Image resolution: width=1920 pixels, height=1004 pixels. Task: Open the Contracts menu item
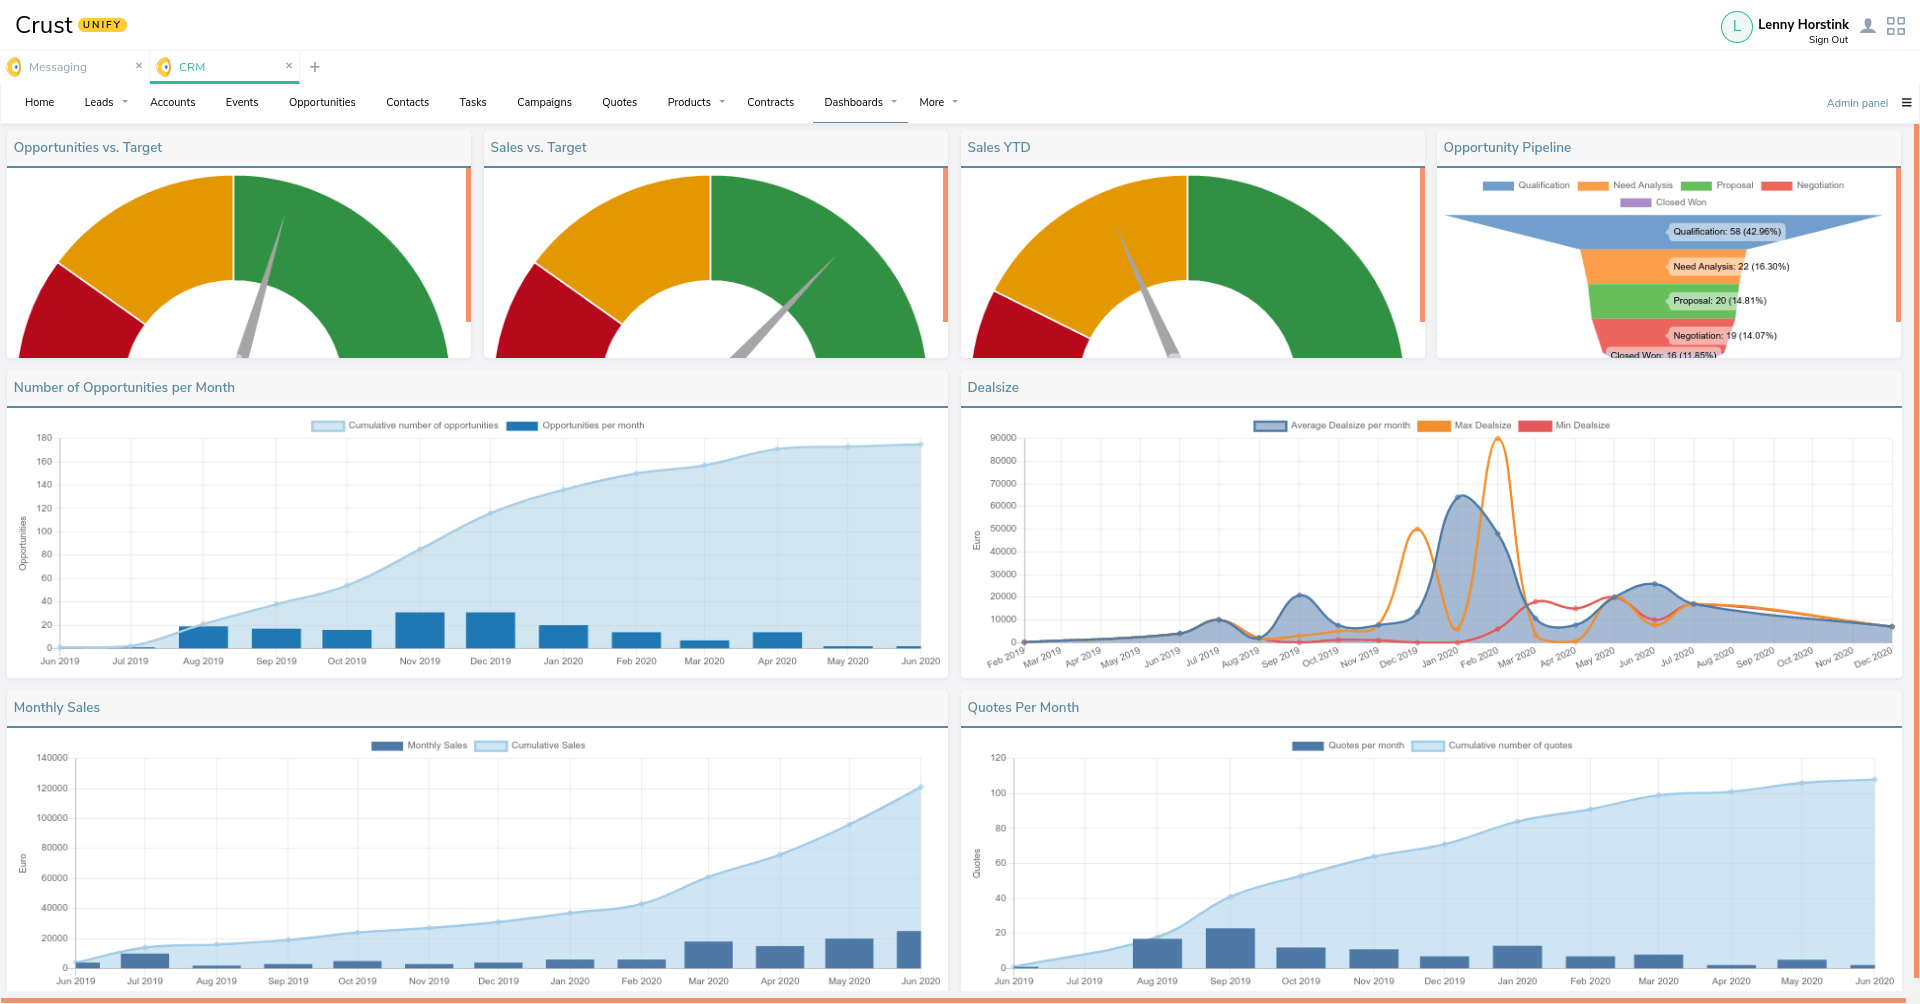[770, 102]
